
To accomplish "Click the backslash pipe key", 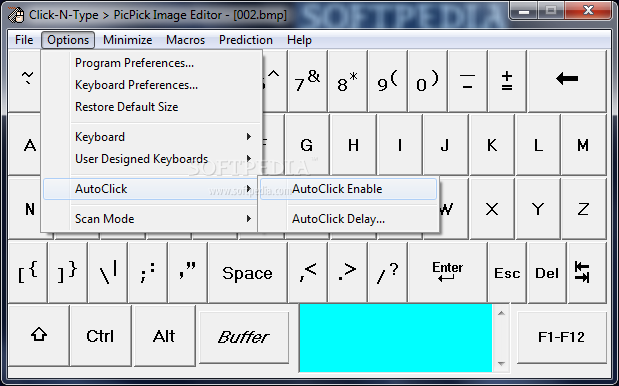I will 108,272.
